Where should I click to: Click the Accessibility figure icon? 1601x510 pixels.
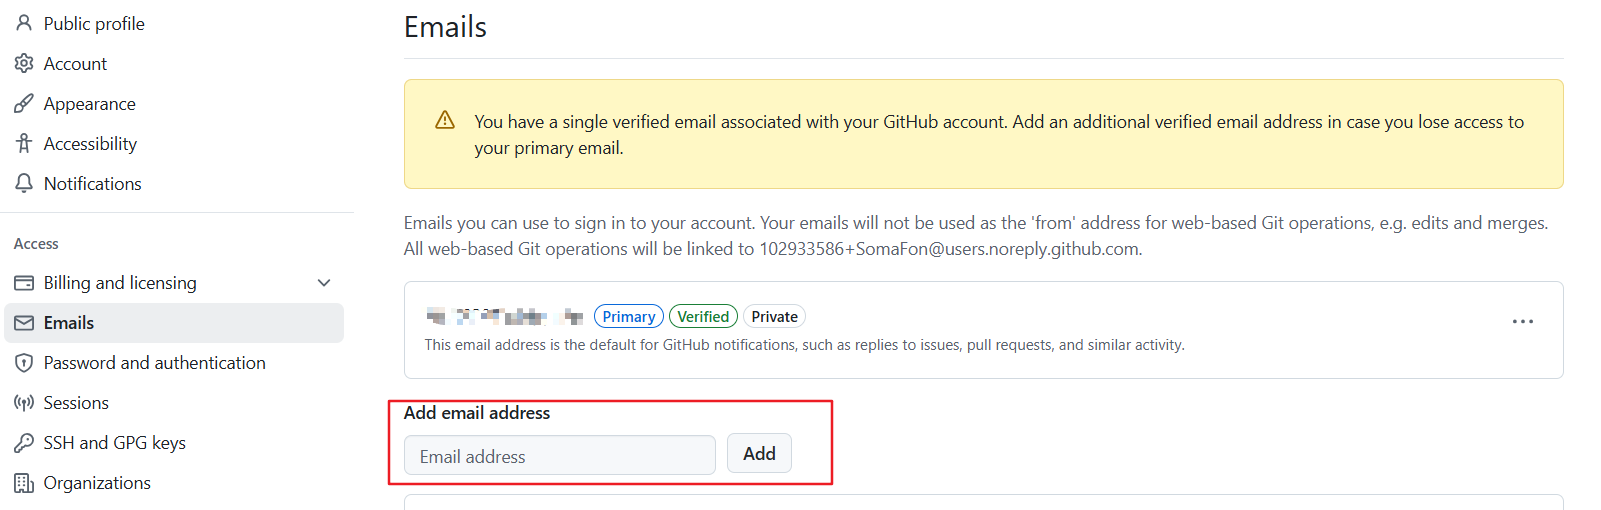pyautogui.click(x=24, y=143)
